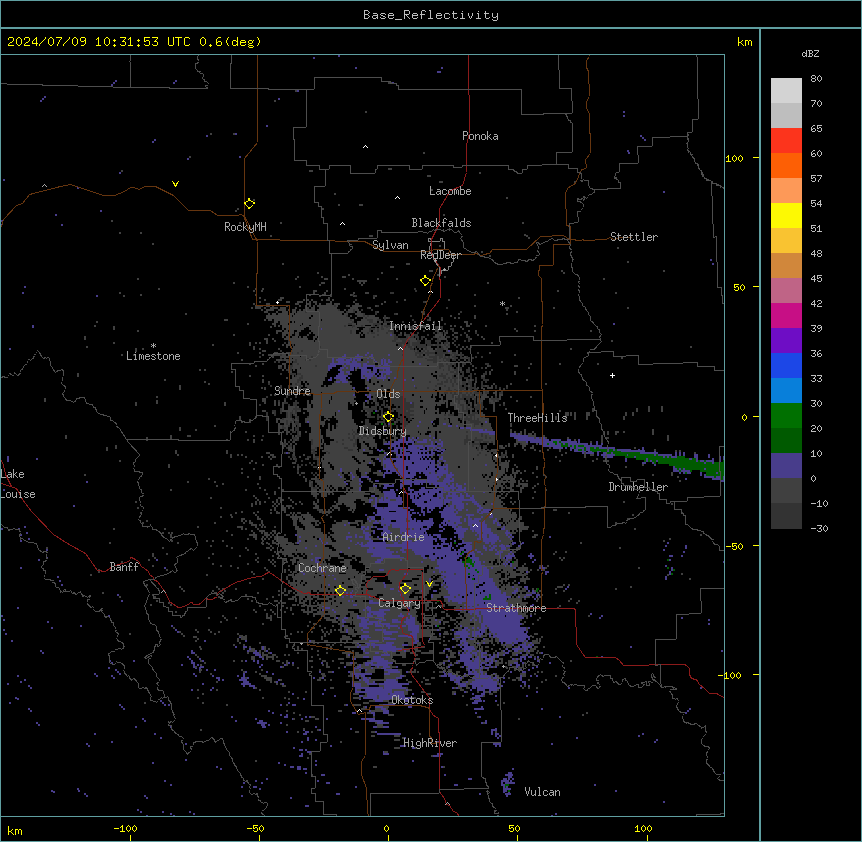Screen dimensions: 862x842
Task: Click the Airdrie city label
Action: (x=404, y=537)
